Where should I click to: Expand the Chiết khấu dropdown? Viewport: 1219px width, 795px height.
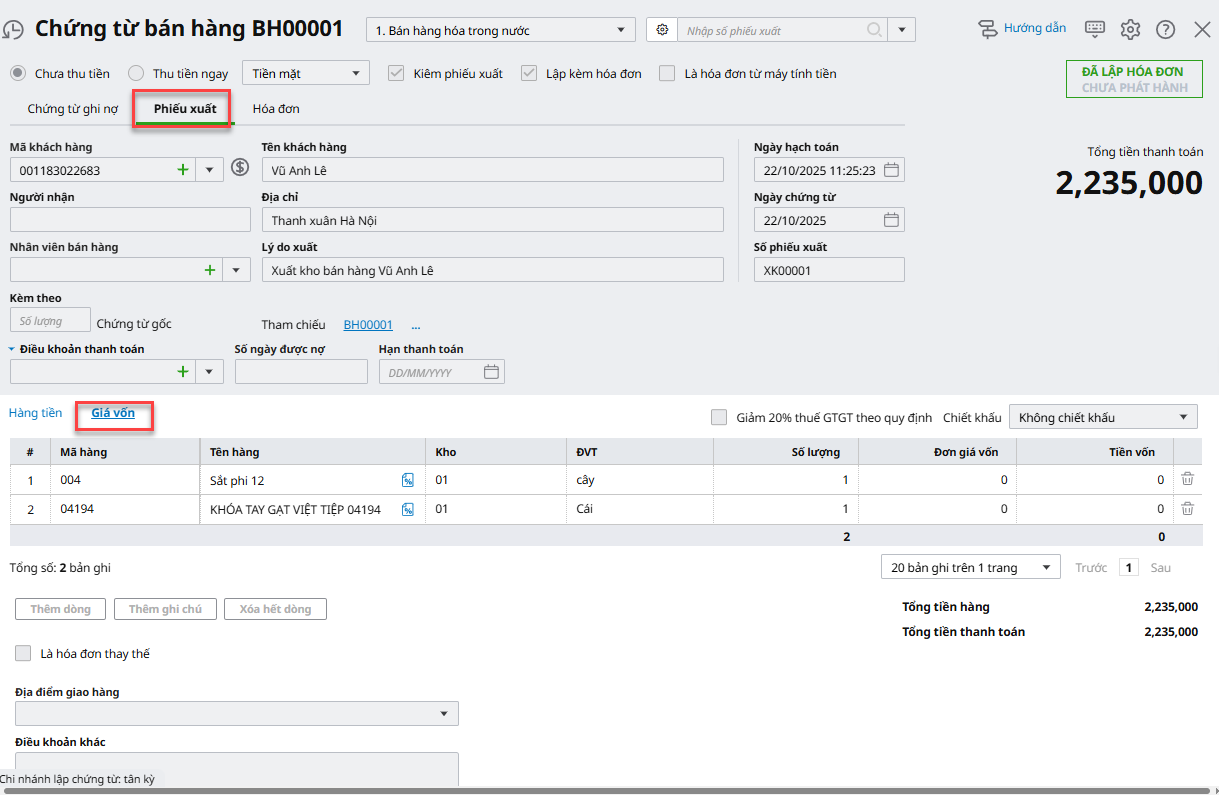coord(1102,417)
